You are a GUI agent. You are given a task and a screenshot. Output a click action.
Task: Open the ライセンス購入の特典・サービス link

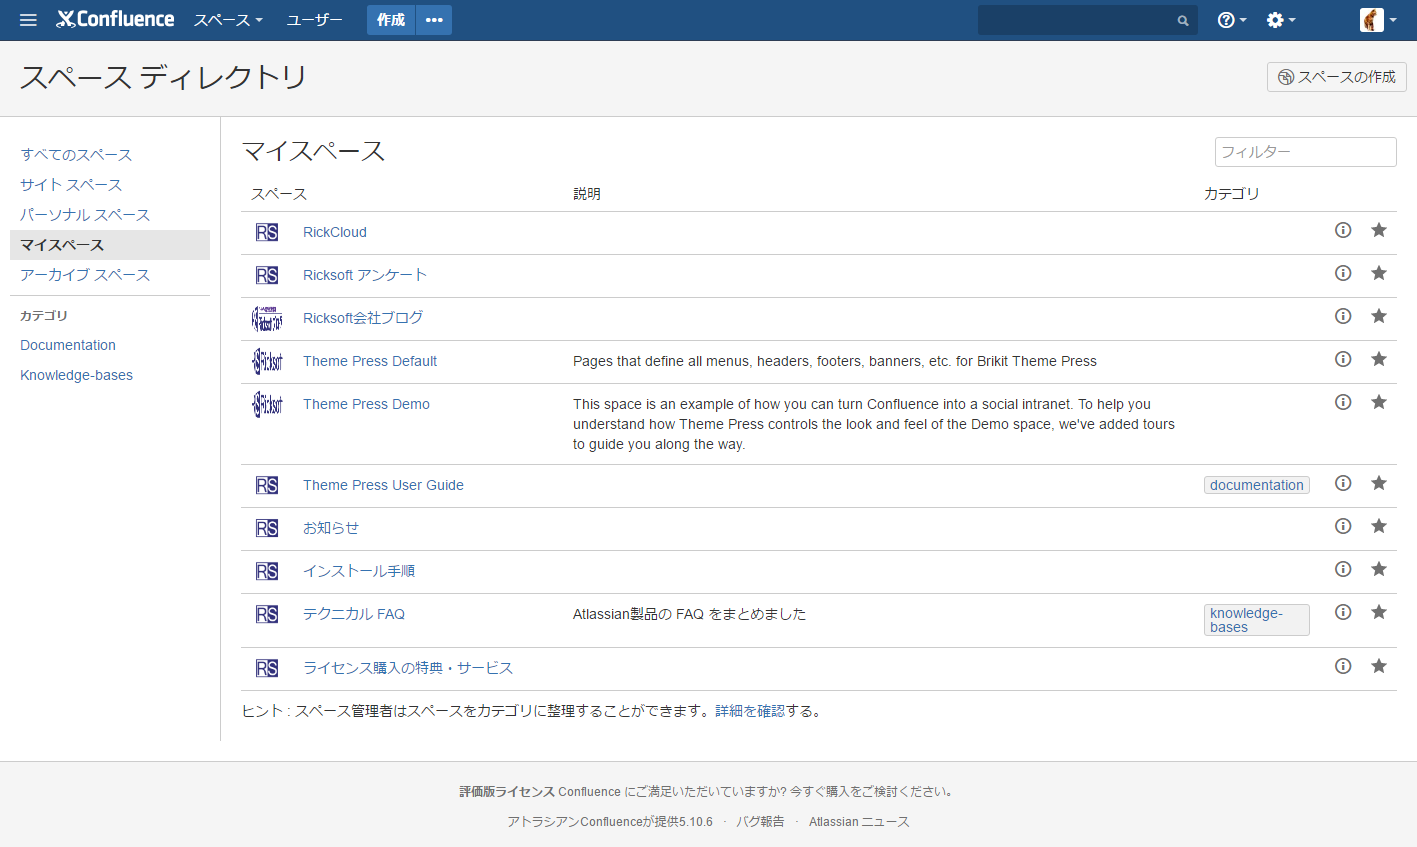(x=408, y=668)
